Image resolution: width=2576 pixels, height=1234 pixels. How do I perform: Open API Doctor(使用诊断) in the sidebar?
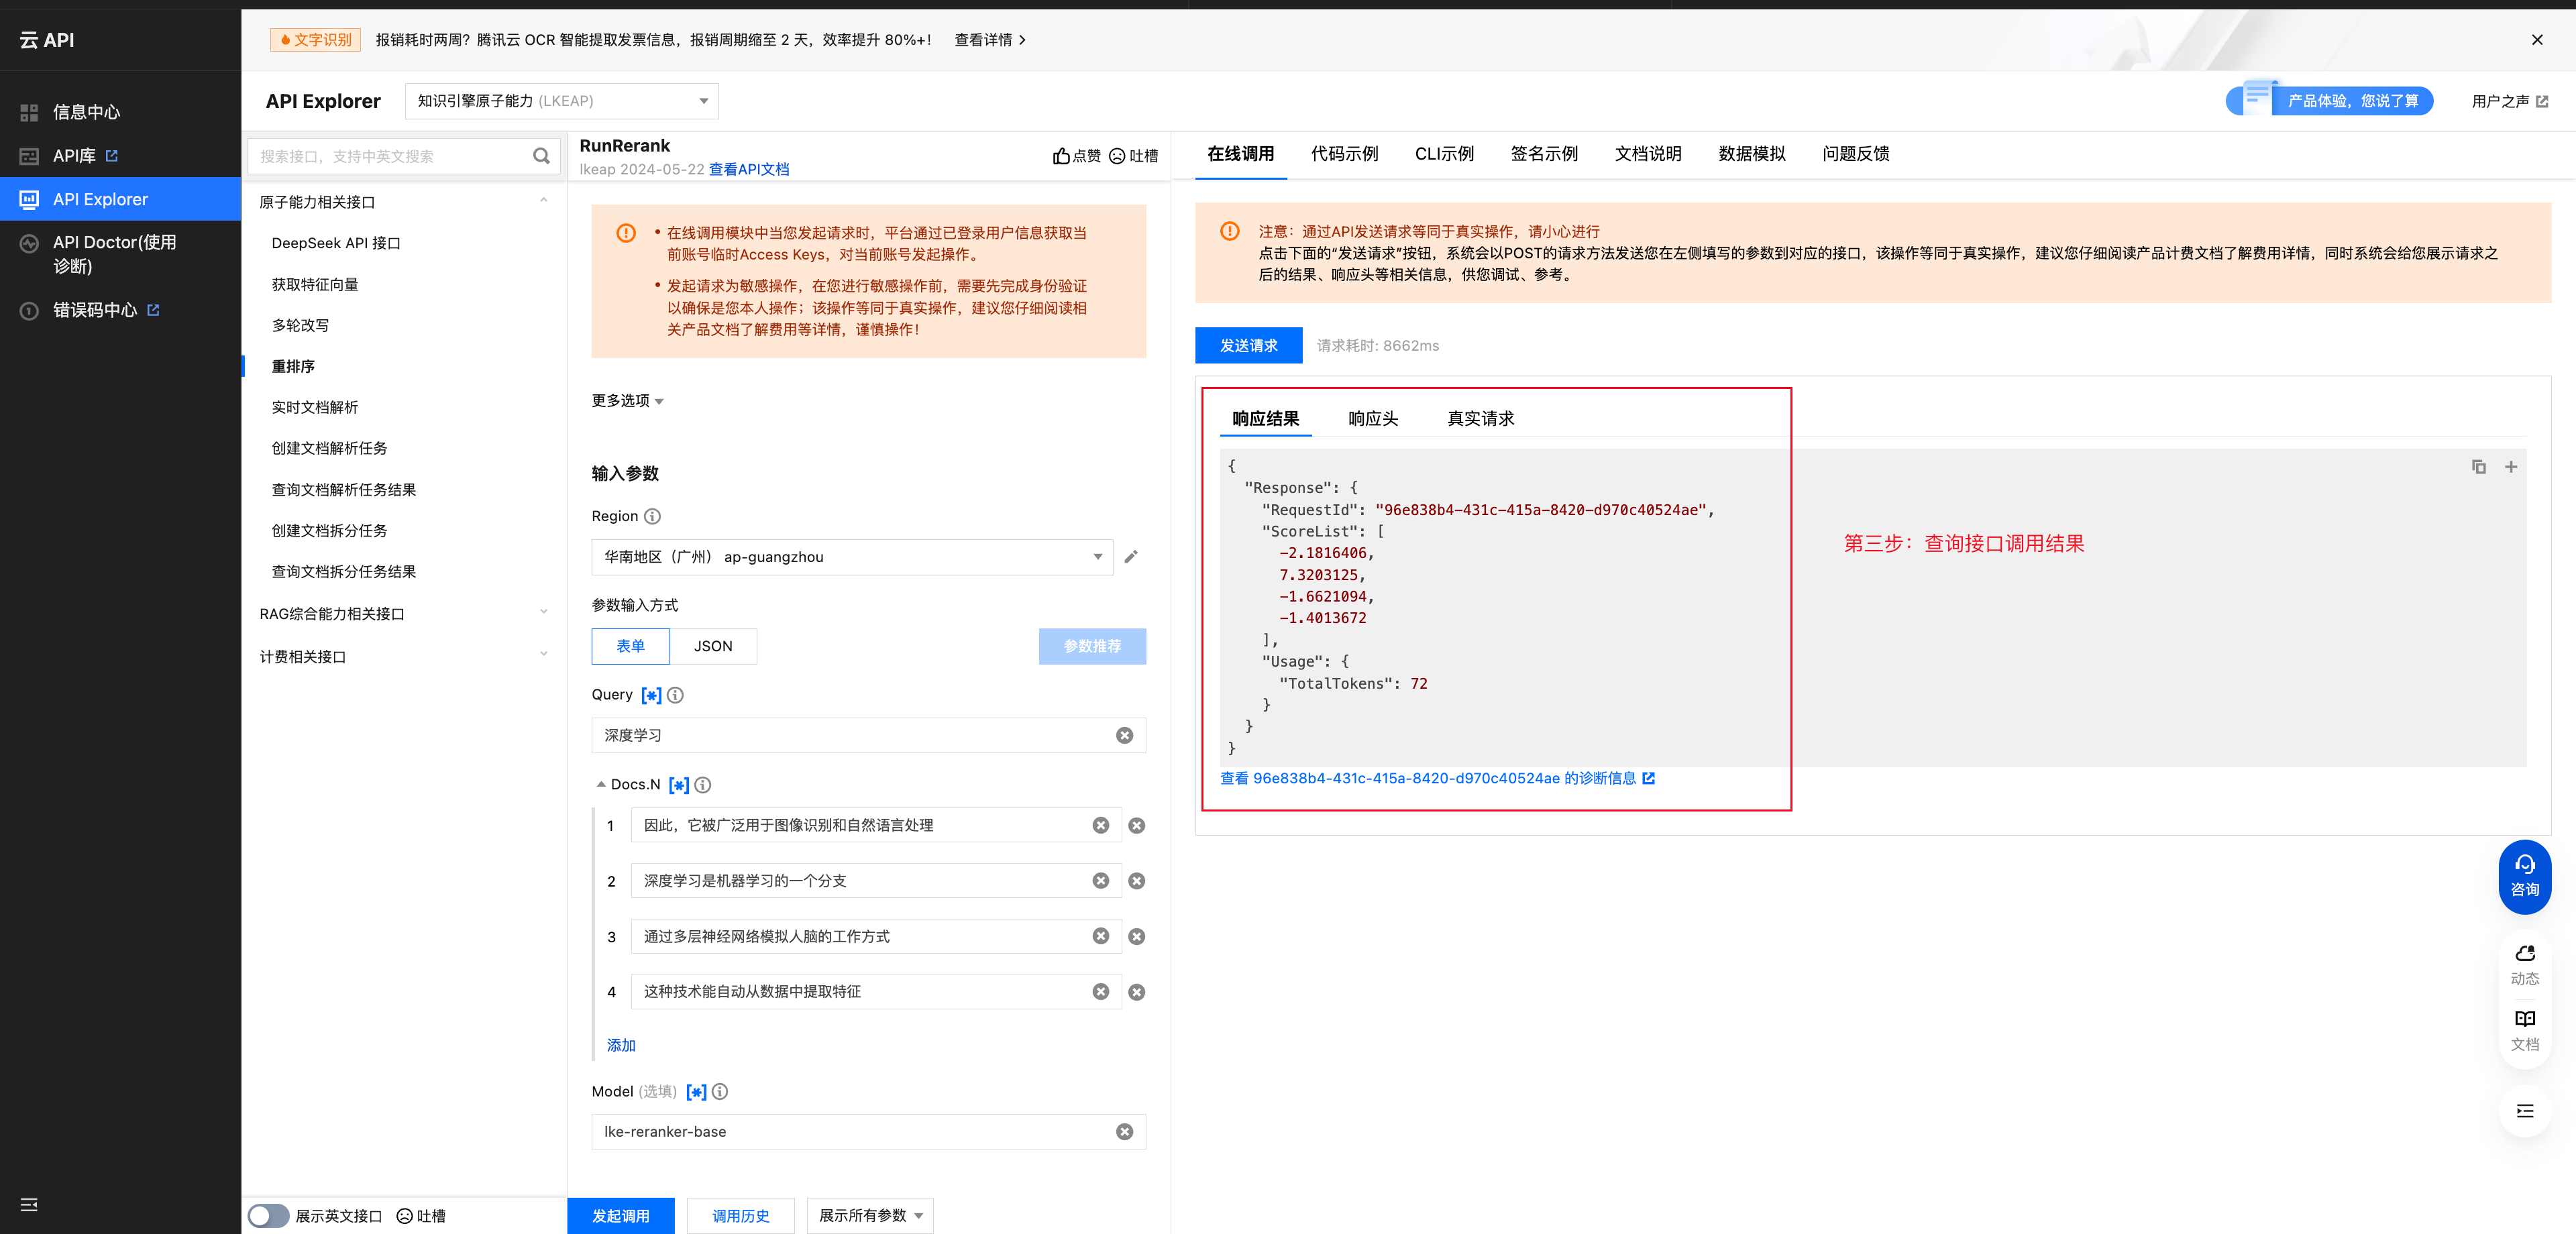[114, 254]
